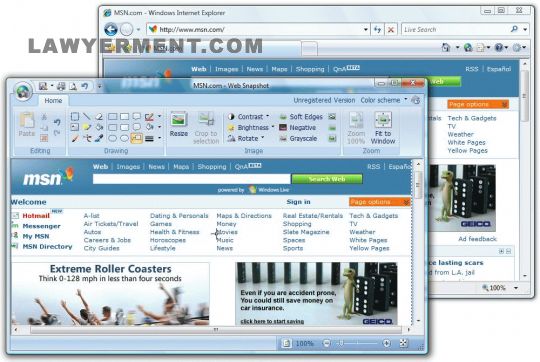
Task: Click the Home icon in Internet Explorer toolbar
Action: click(446, 47)
